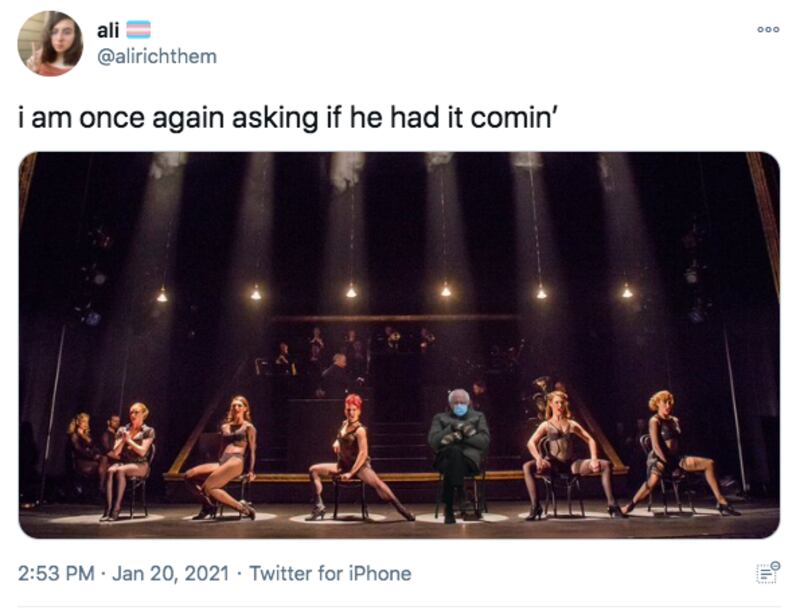Click the pride flag emoji beside the name
The height and width of the screenshot is (610, 800).
point(137,31)
